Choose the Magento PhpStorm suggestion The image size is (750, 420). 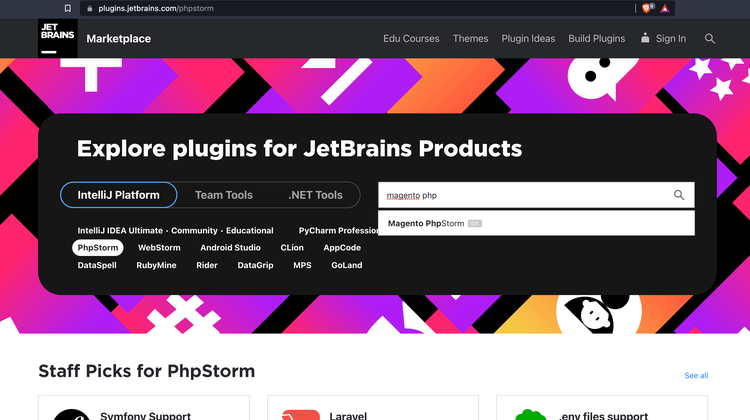pos(536,223)
